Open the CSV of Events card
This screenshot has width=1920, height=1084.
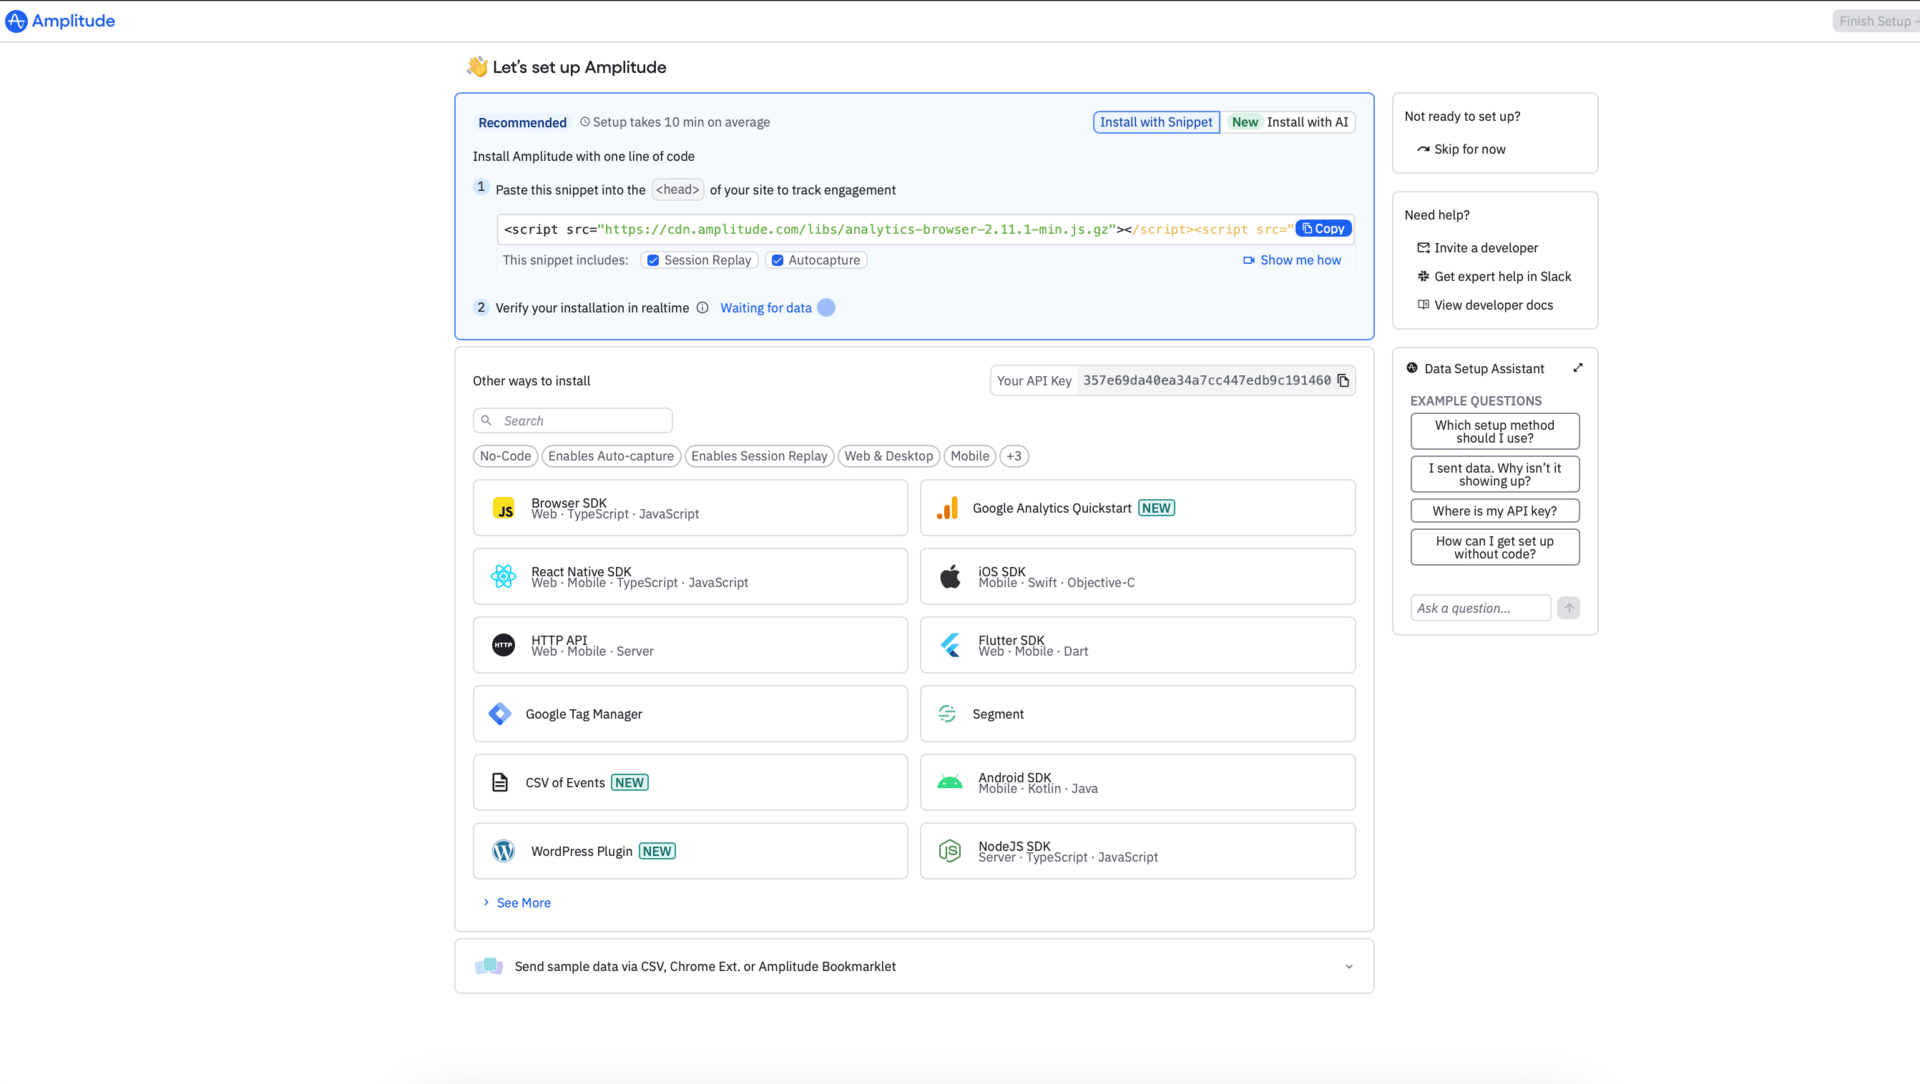point(690,783)
